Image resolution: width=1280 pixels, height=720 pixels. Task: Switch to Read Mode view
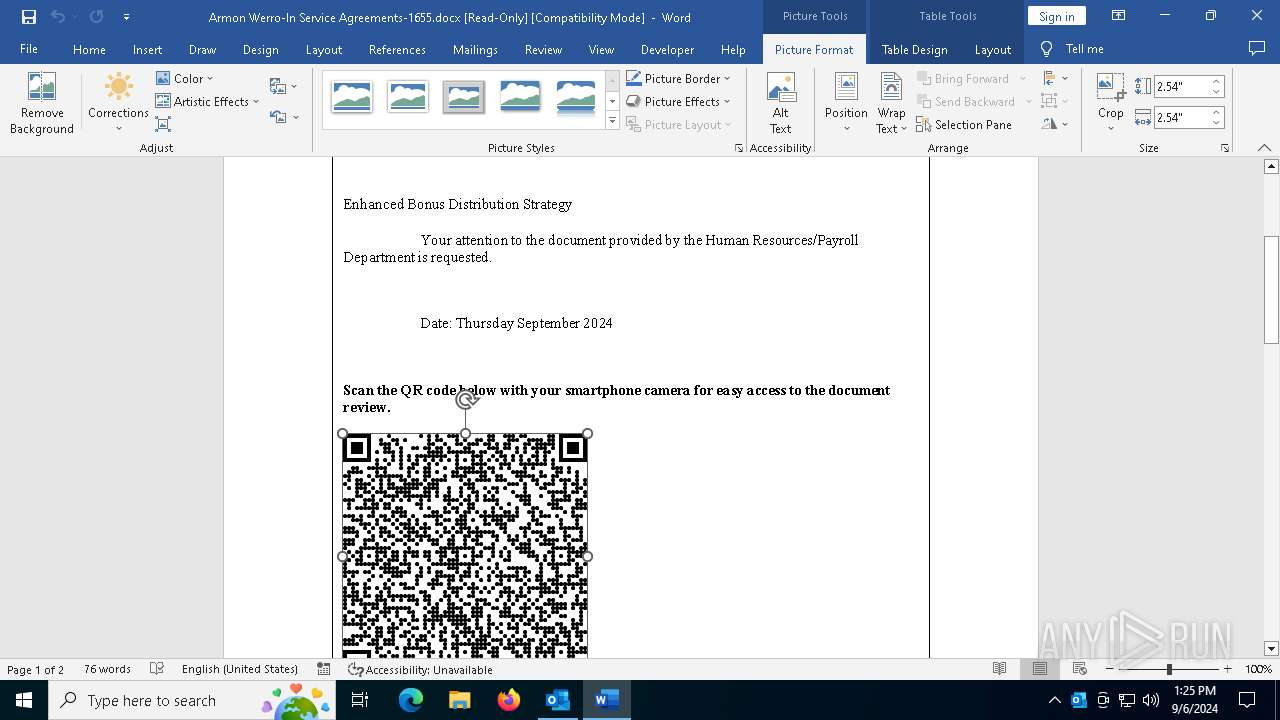[999, 669]
